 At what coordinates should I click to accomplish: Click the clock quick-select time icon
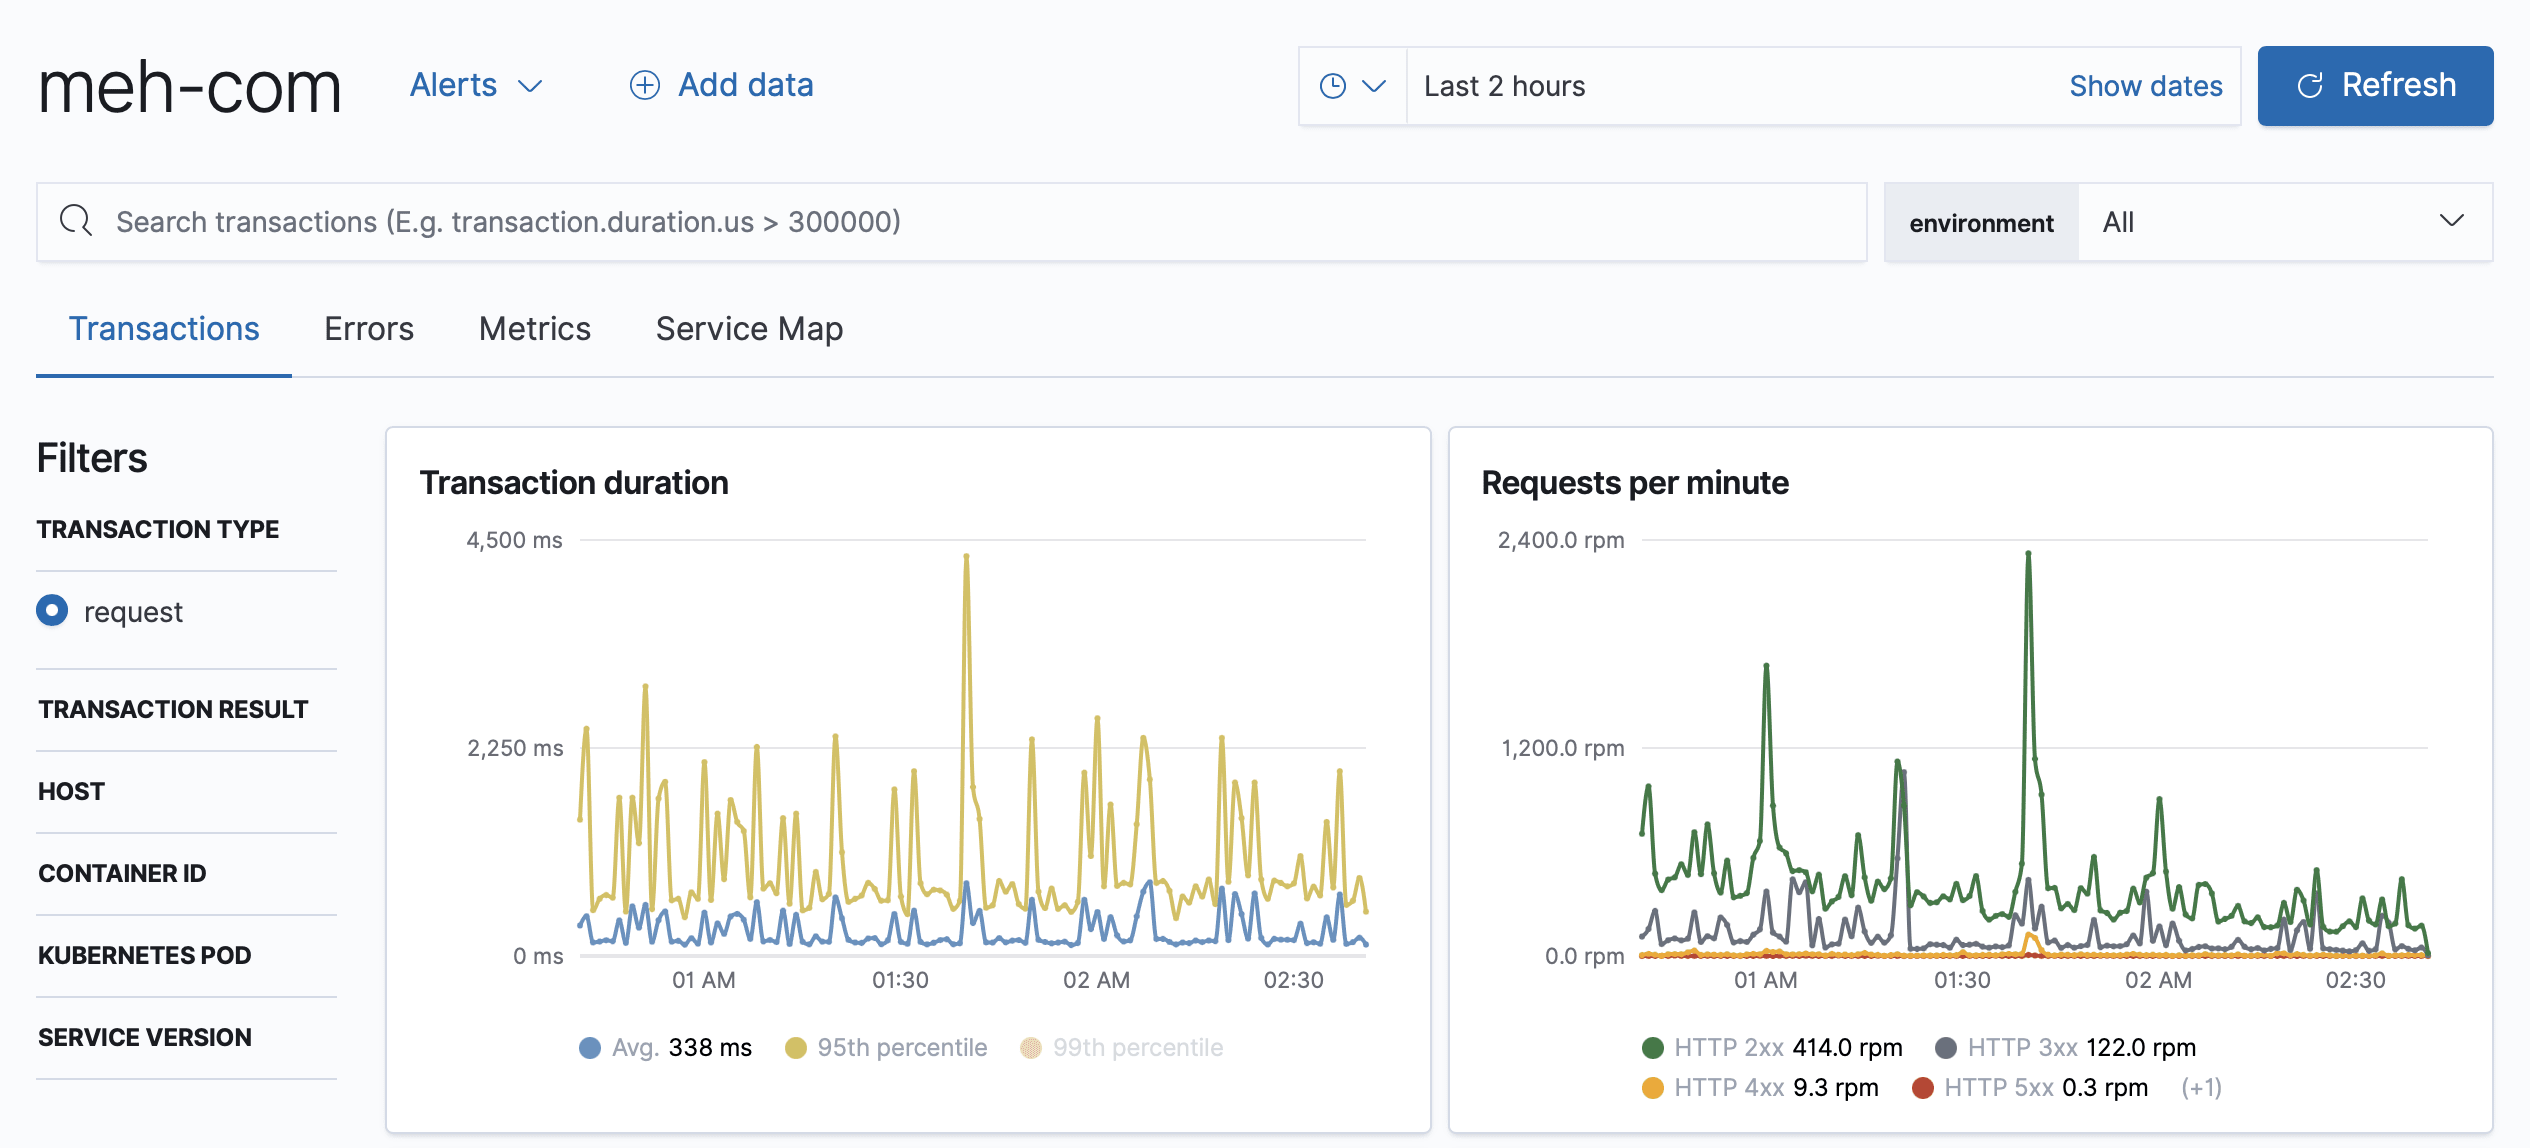pyautogui.click(x=1333, y=86)
